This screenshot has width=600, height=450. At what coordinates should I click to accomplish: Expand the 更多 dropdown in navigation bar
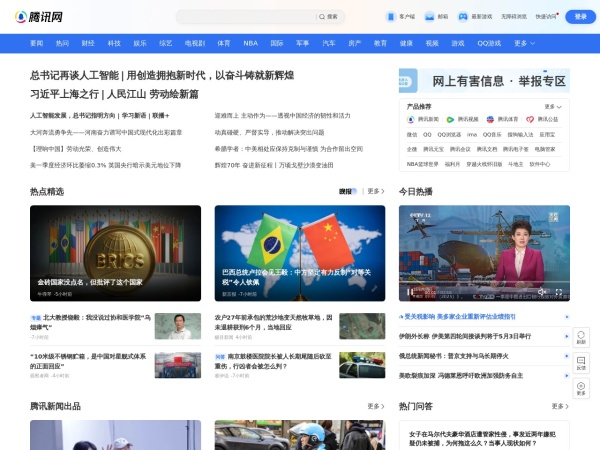click(524, 43)
